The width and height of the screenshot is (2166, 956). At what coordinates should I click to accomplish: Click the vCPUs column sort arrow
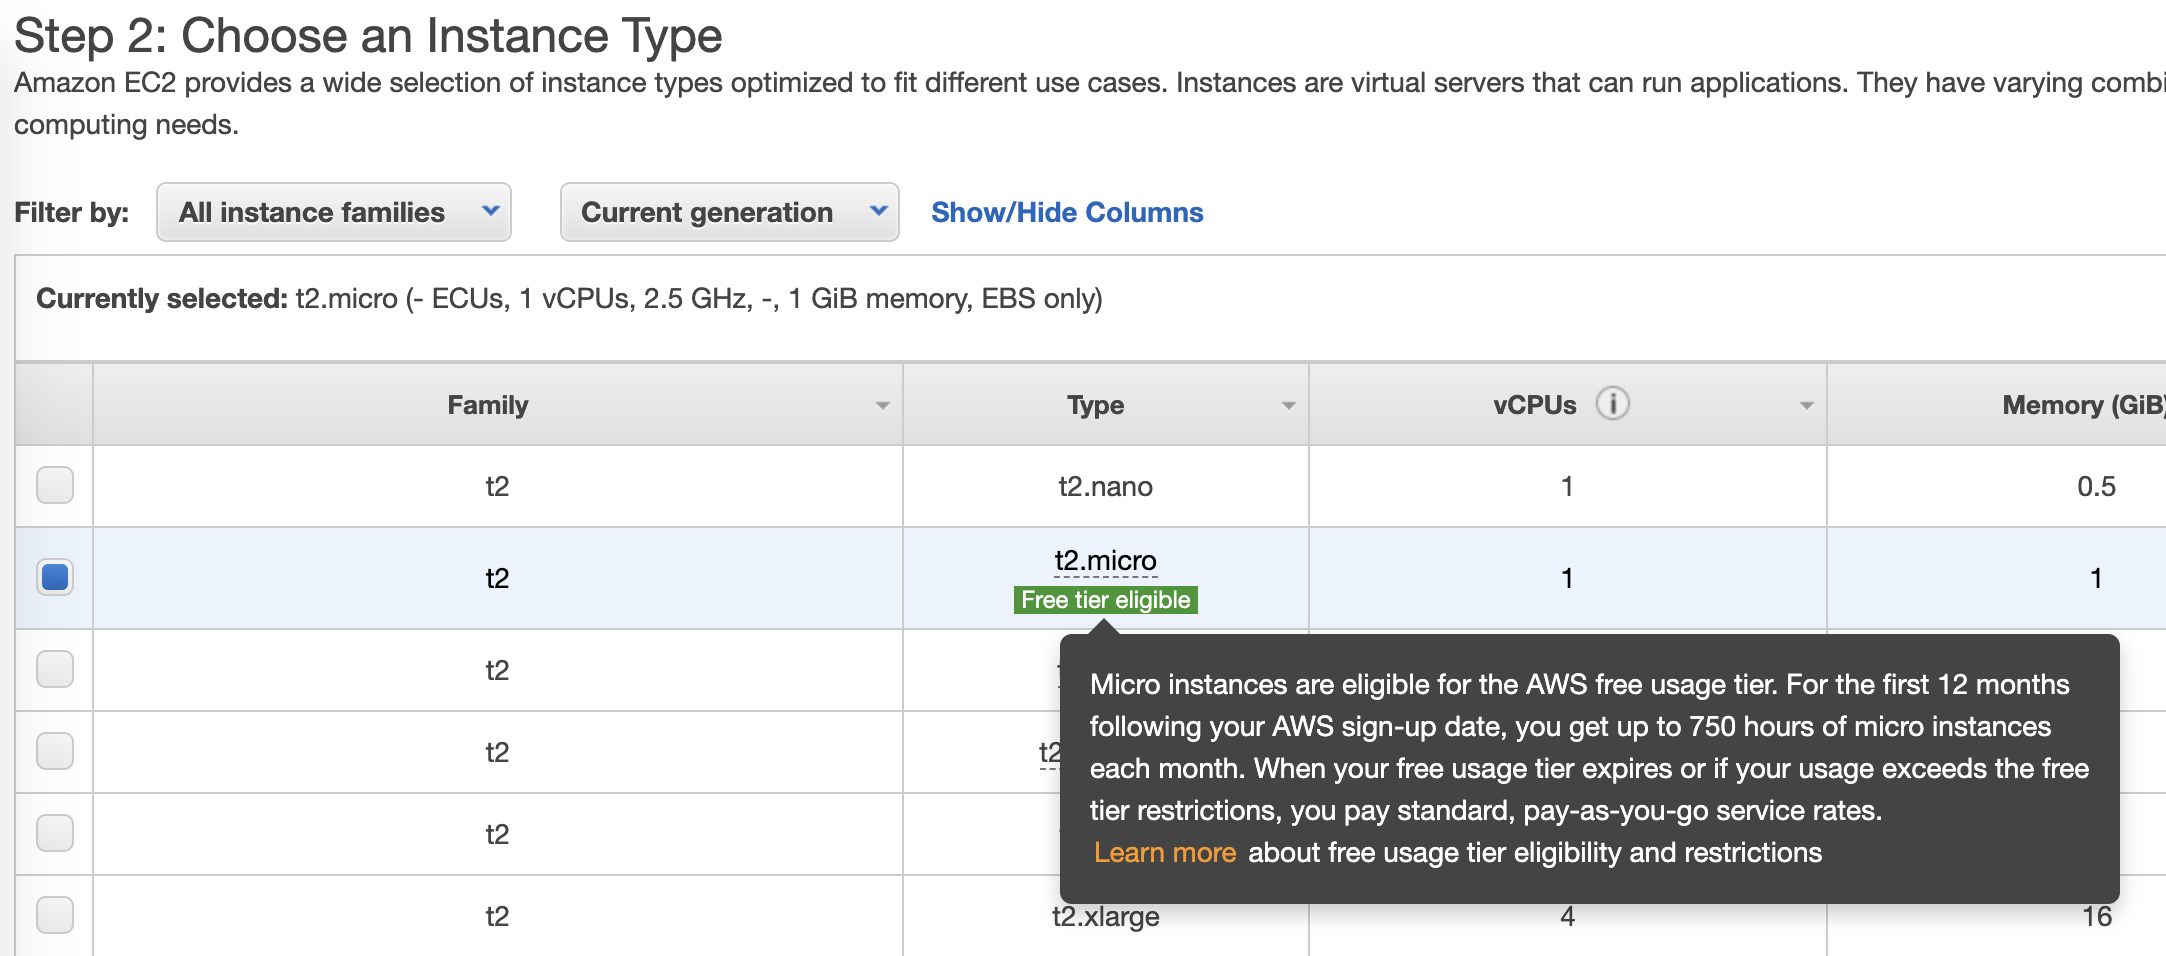click(1806, 406)
